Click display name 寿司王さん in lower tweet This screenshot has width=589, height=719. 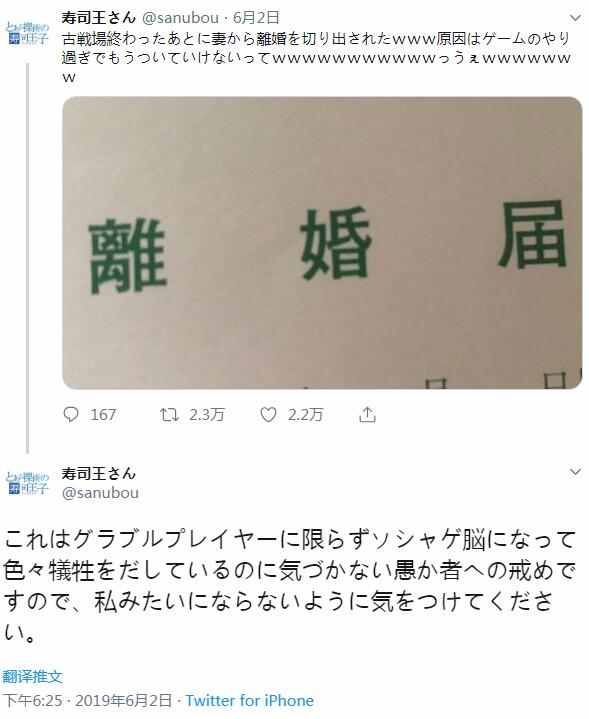point(99,473)
